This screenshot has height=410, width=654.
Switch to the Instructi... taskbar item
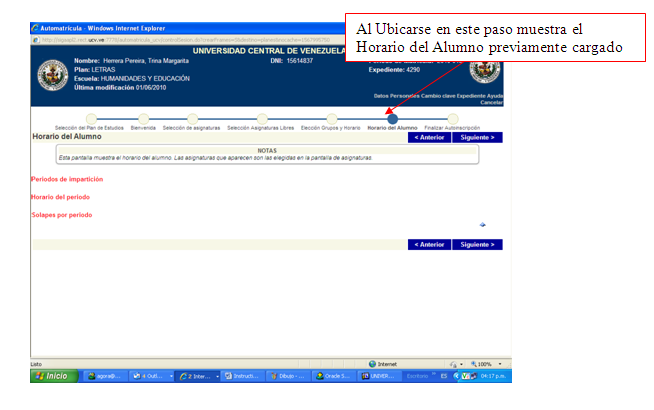242,376
